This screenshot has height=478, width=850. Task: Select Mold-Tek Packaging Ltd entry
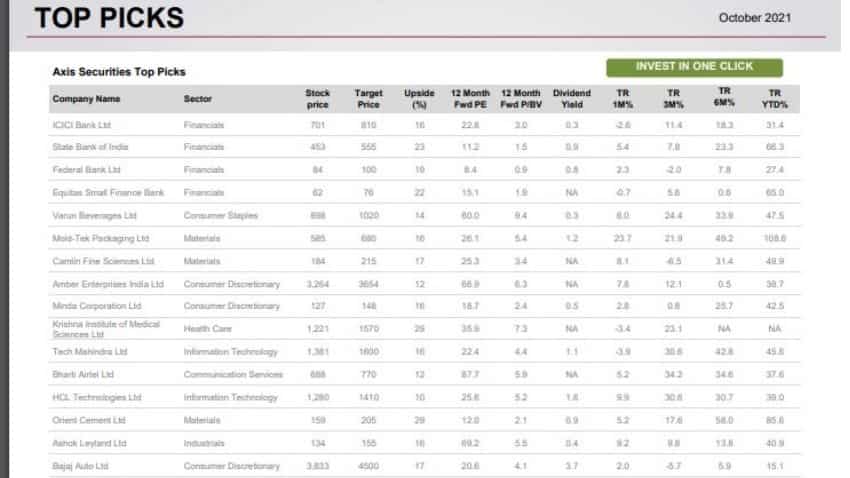coord(100,239)
